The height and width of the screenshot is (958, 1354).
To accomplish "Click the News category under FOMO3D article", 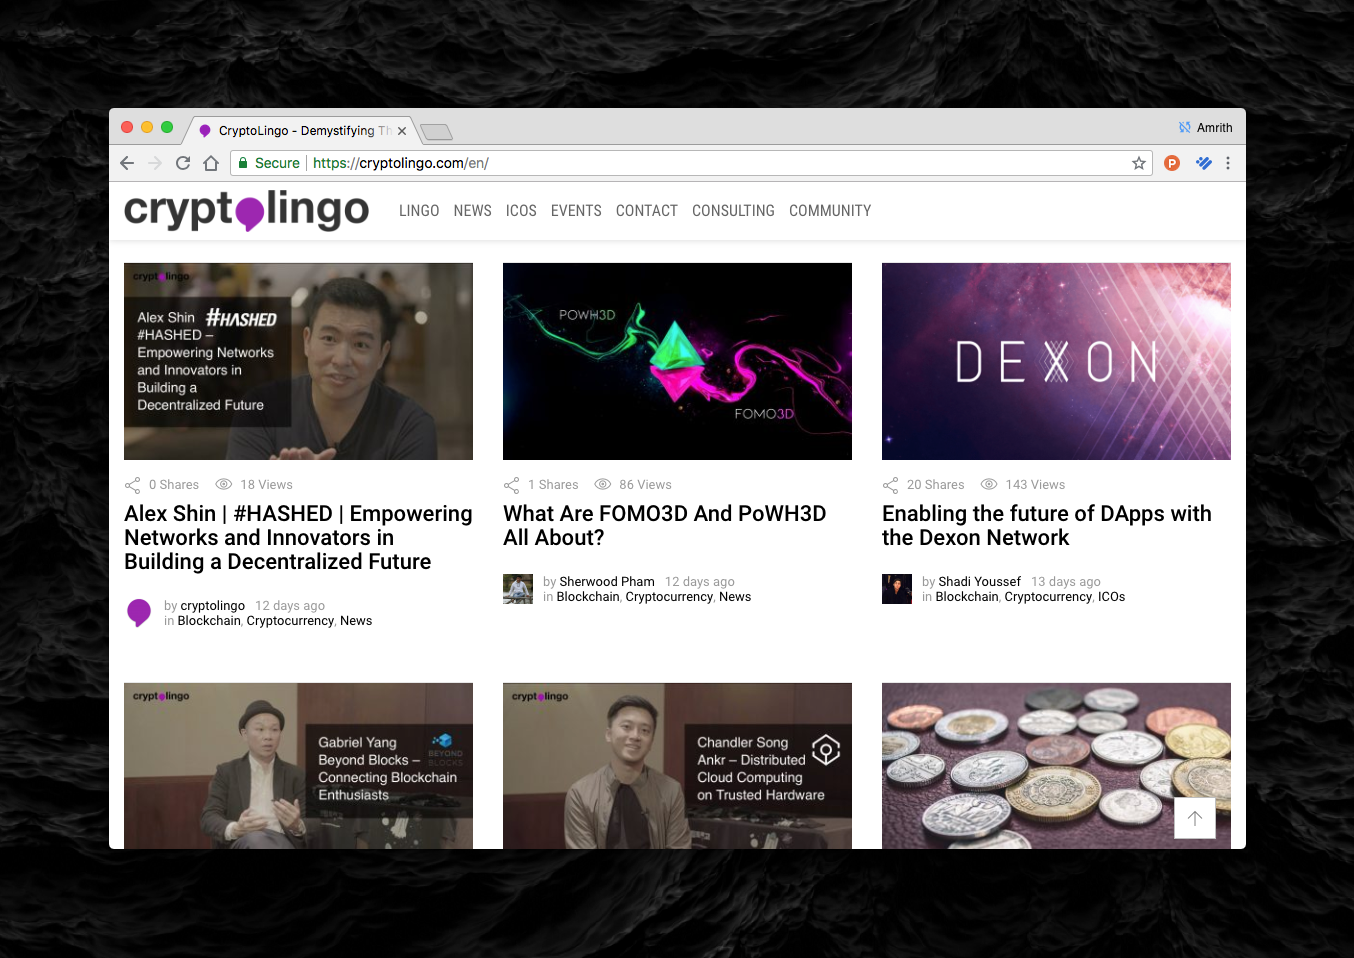I will 735,597.
